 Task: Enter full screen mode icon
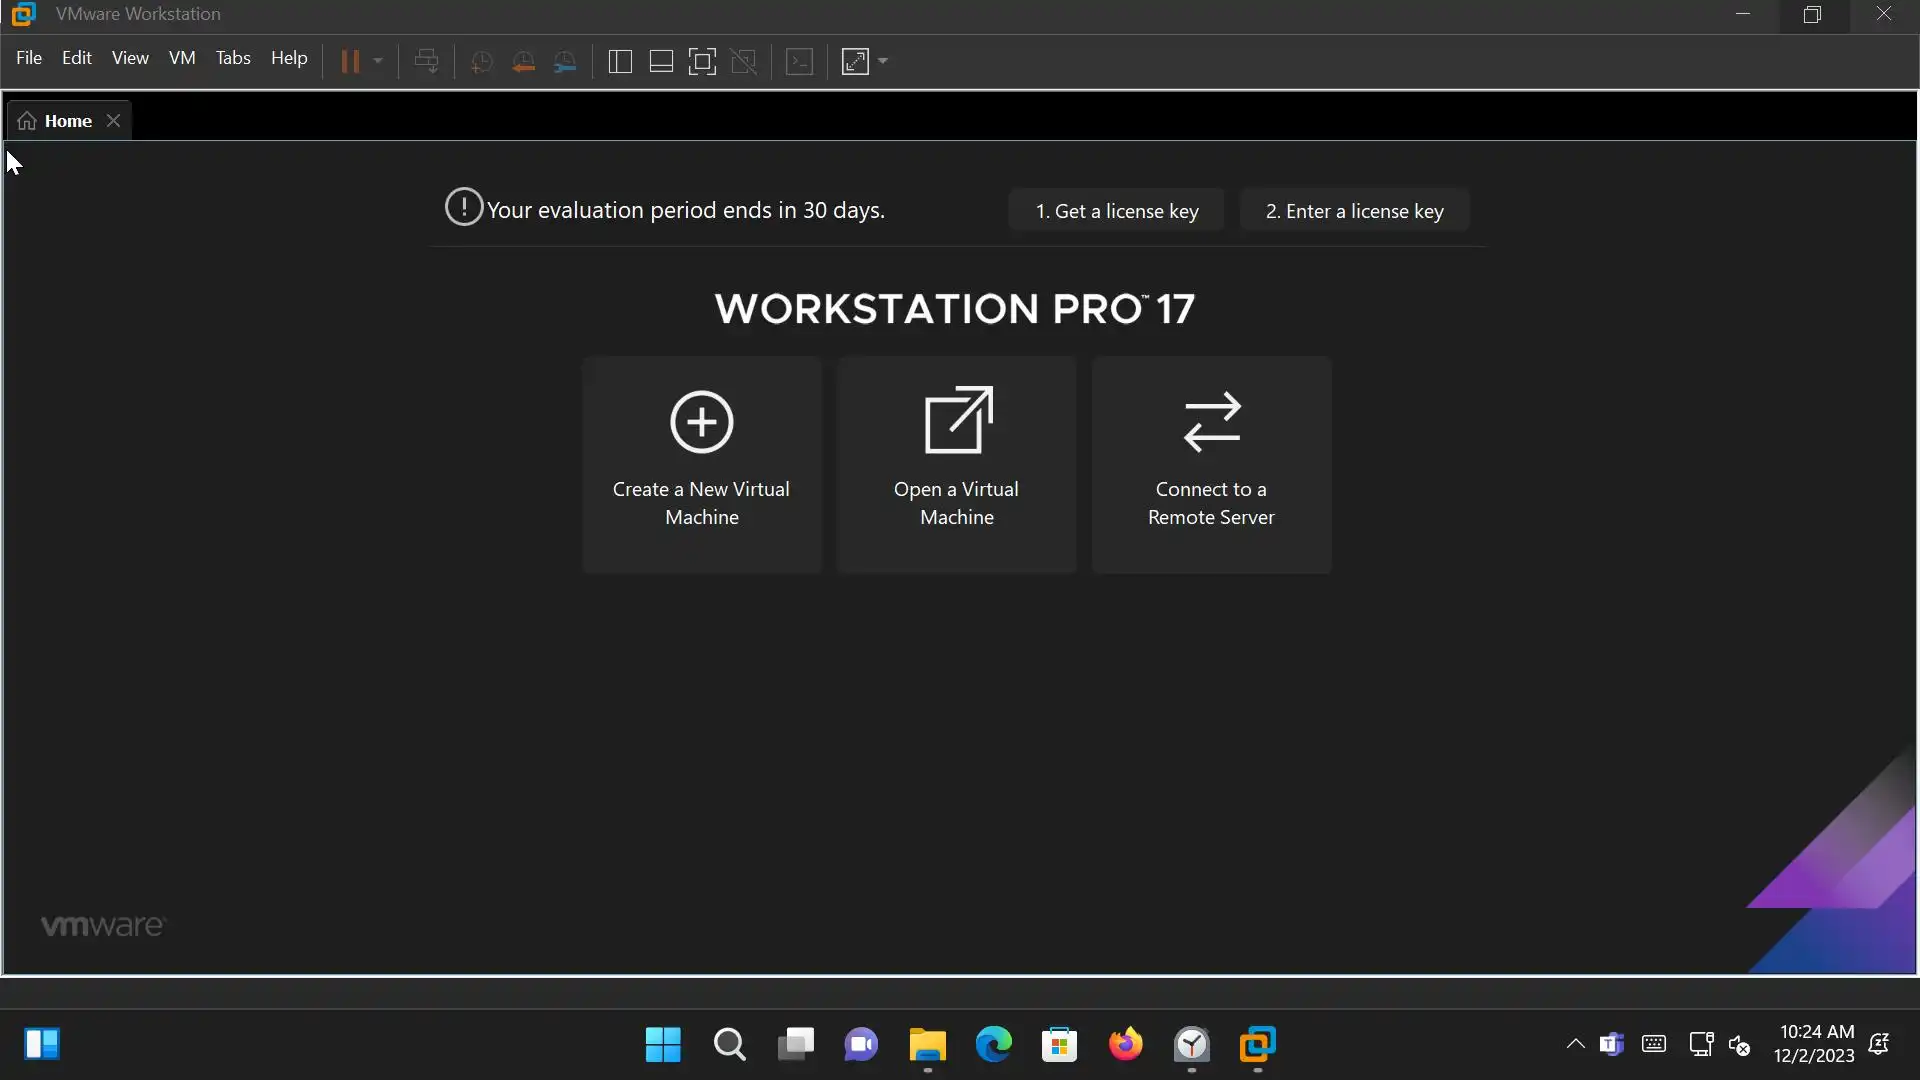pyautogui.click(x=702, y=62)
